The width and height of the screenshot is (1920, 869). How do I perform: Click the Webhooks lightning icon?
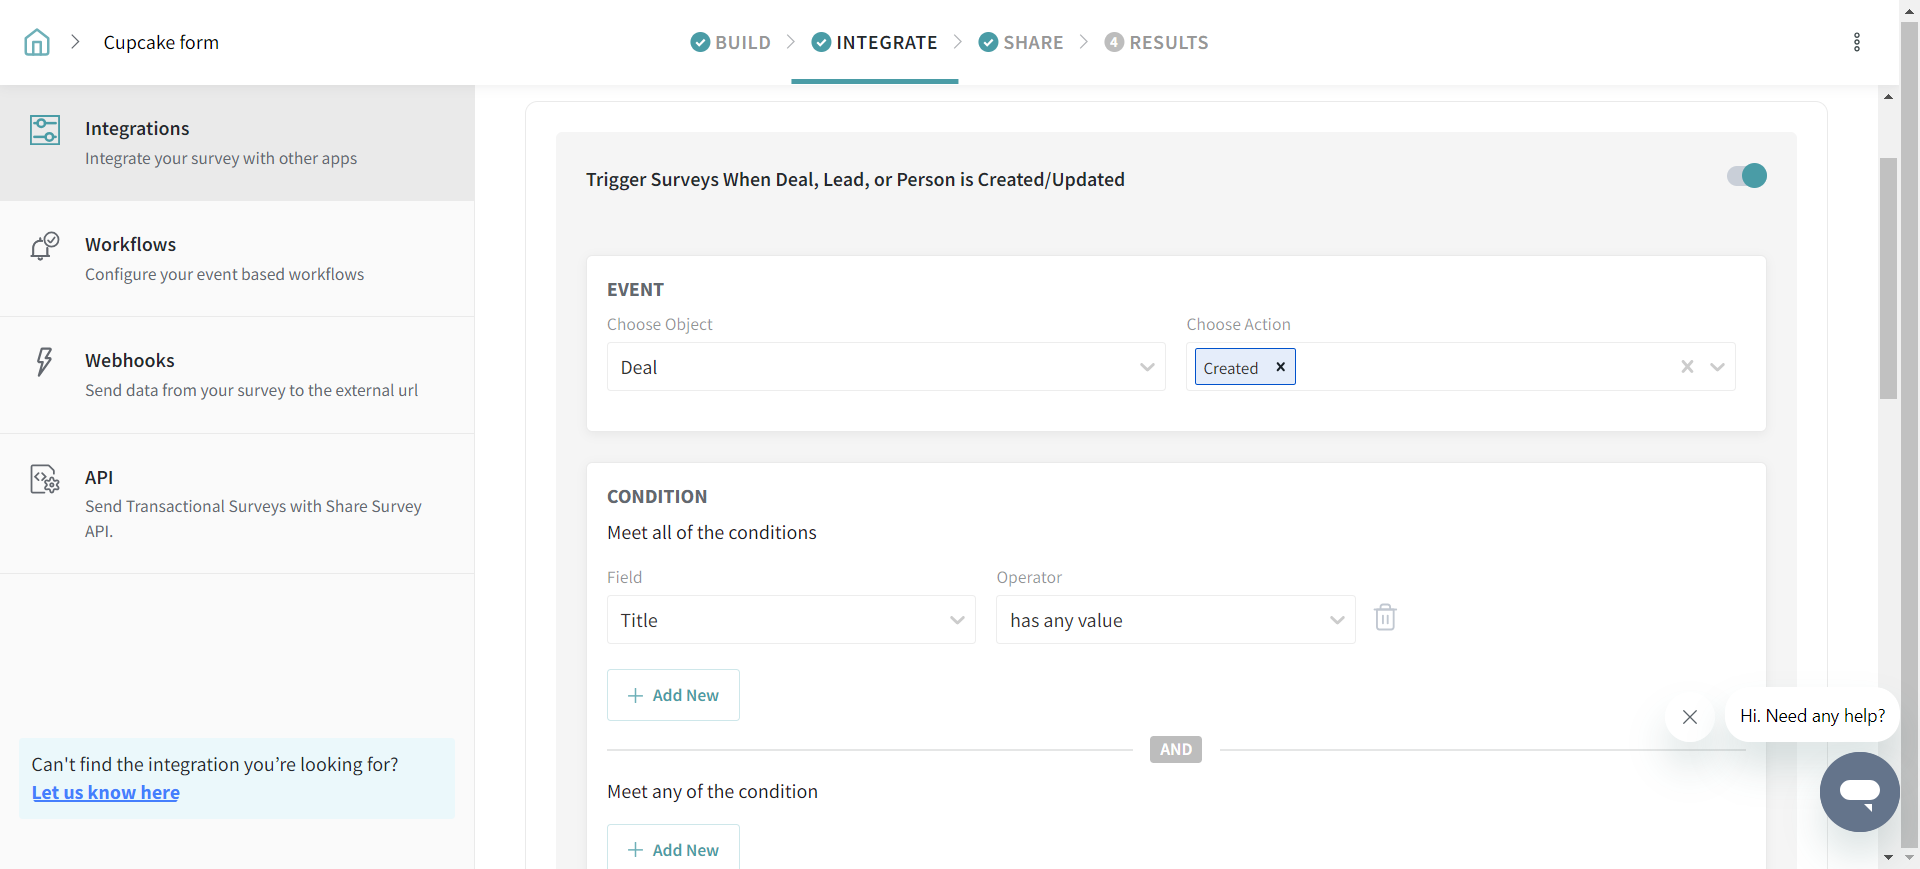pyautogui.click(x=44, y=361)
